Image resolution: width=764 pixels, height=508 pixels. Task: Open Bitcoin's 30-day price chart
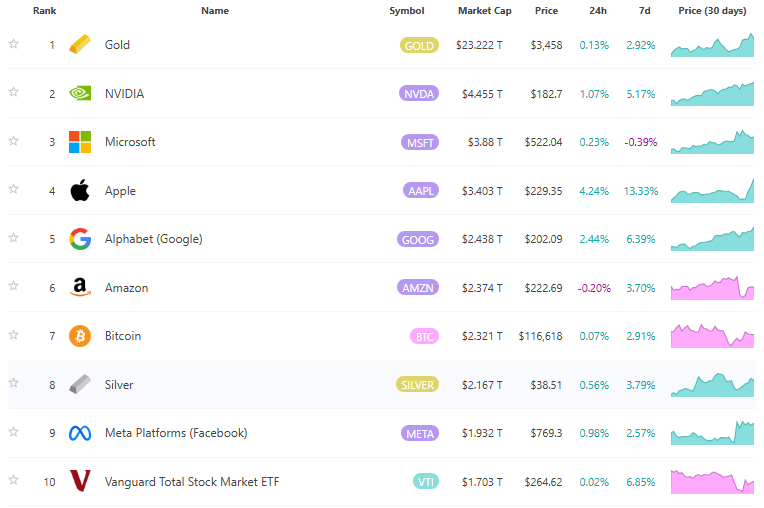point(712,336)
